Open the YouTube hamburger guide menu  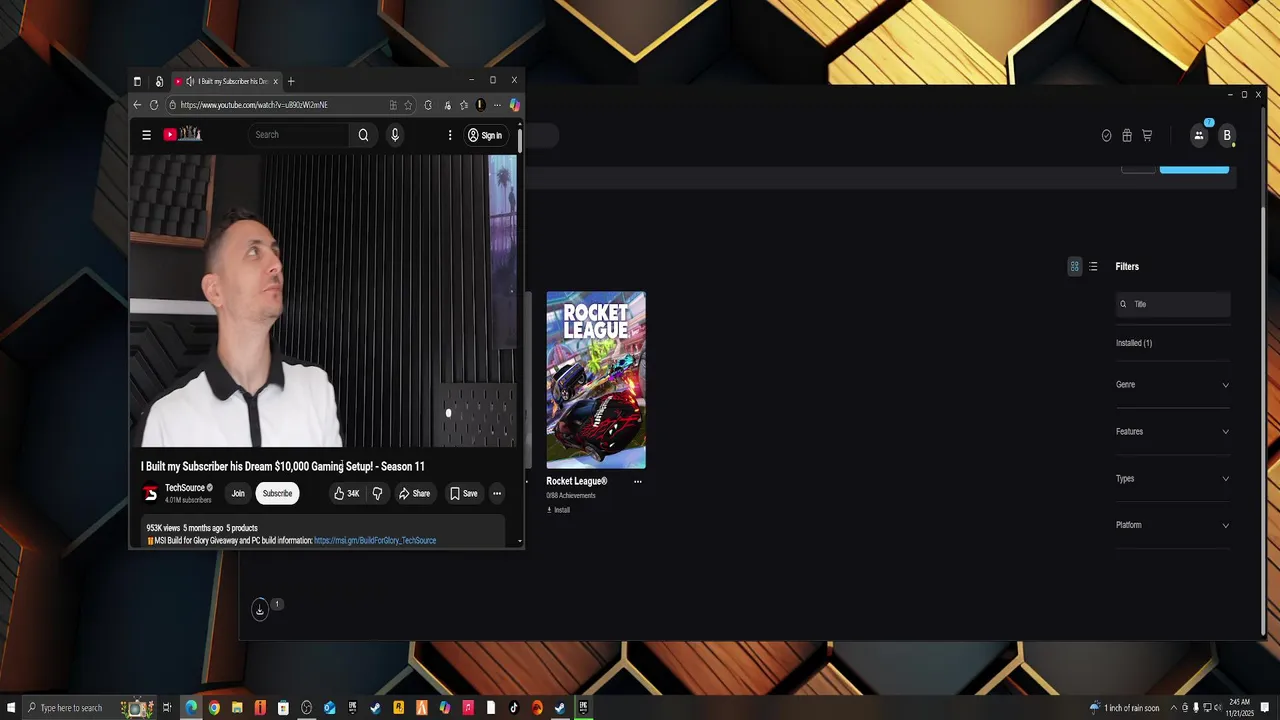tap(146, 135)
